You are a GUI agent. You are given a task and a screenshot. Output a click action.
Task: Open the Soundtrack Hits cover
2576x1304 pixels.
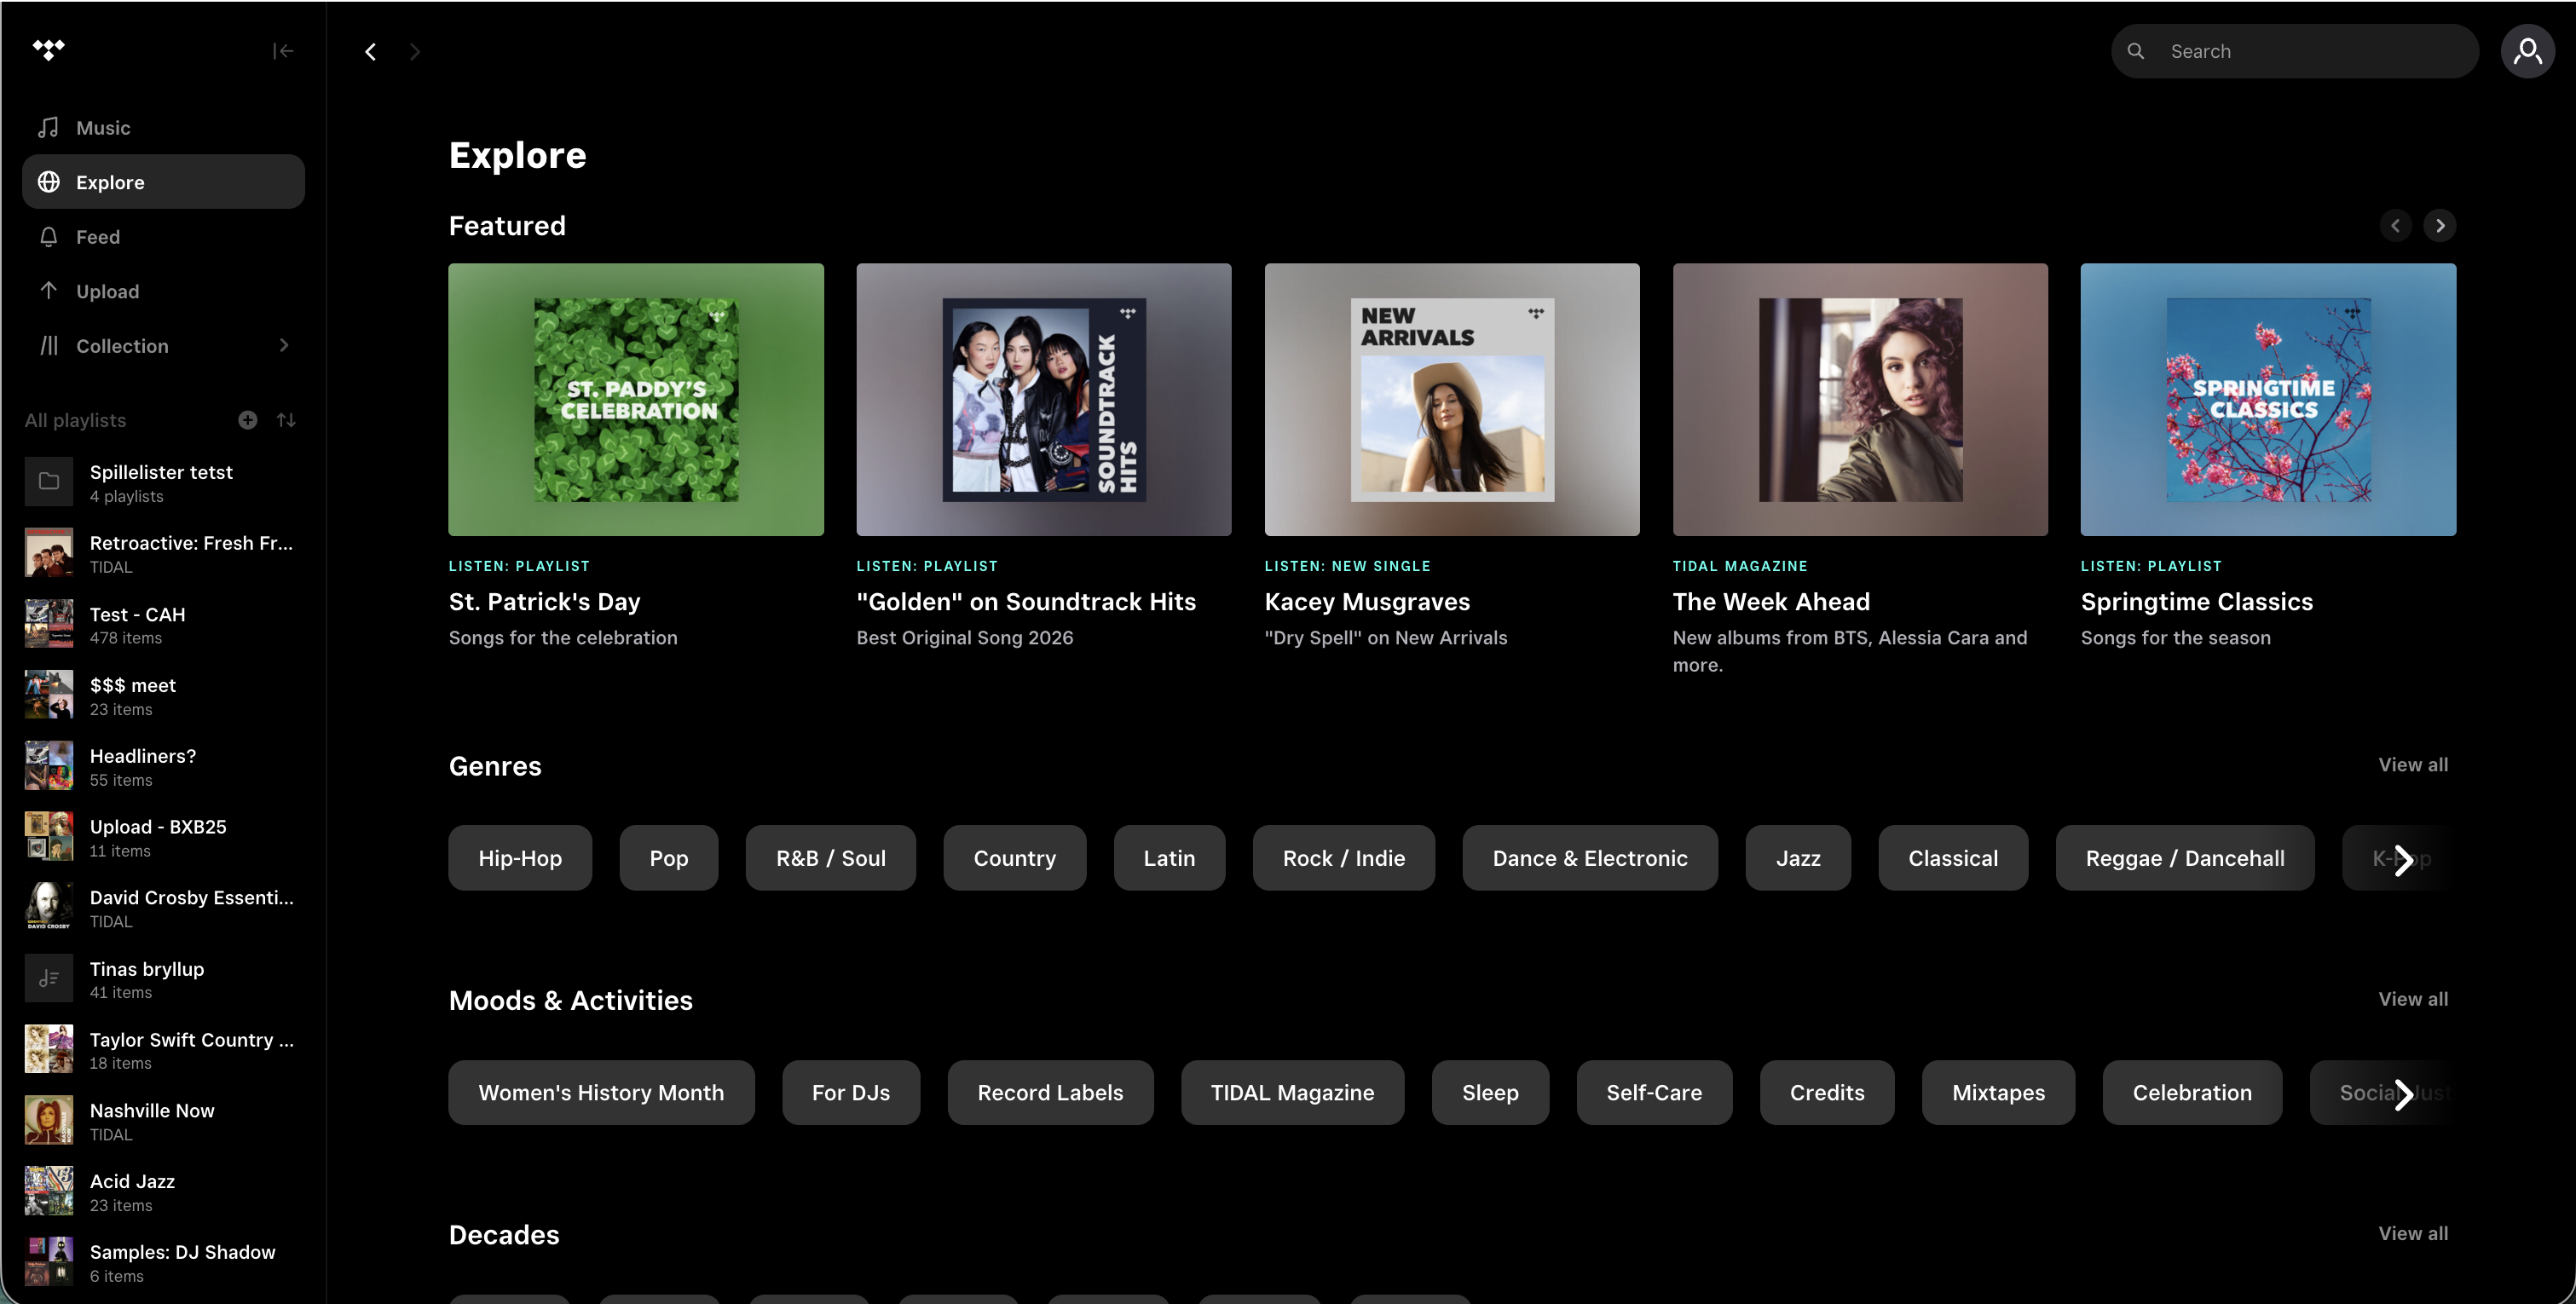pos(1044,400)
